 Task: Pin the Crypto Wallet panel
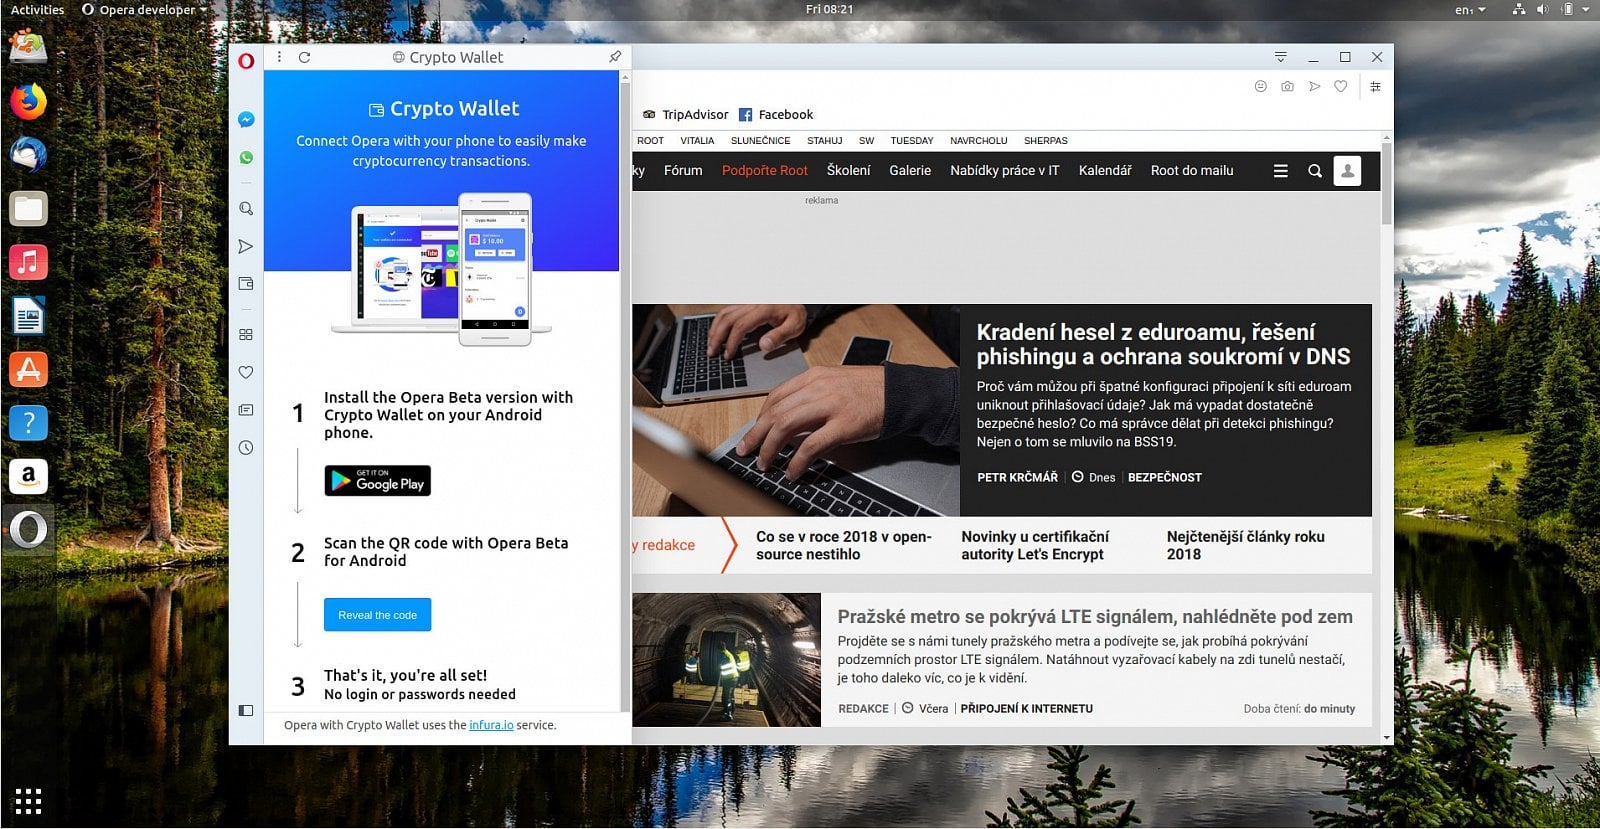click(x=615, y=57)
